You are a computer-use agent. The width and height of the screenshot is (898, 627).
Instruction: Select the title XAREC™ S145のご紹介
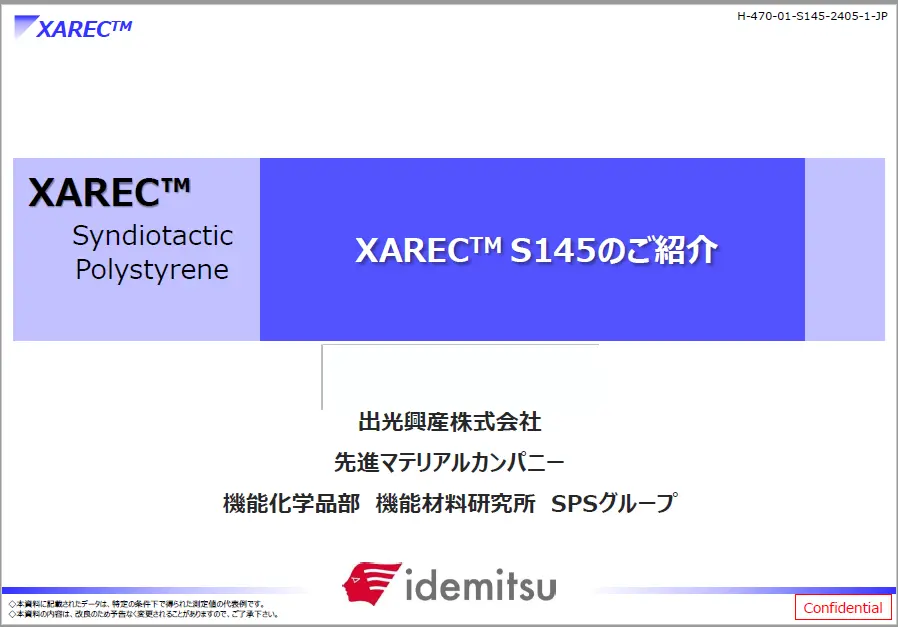pos(535,250)
